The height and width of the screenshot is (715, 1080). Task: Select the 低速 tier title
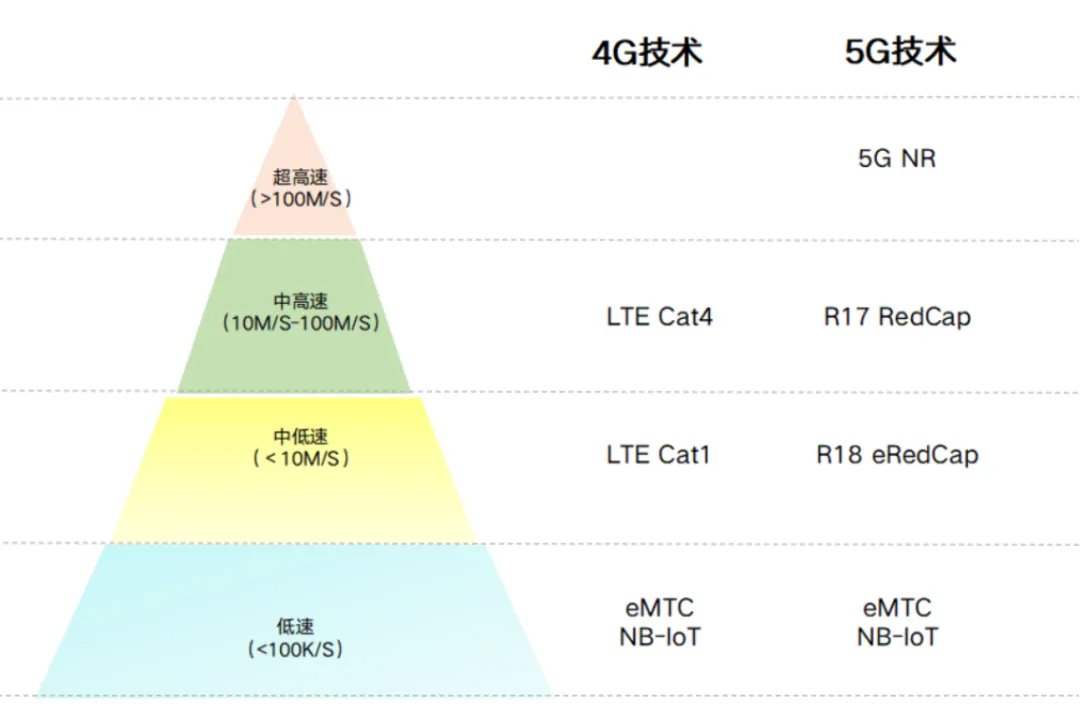(295, 627)
